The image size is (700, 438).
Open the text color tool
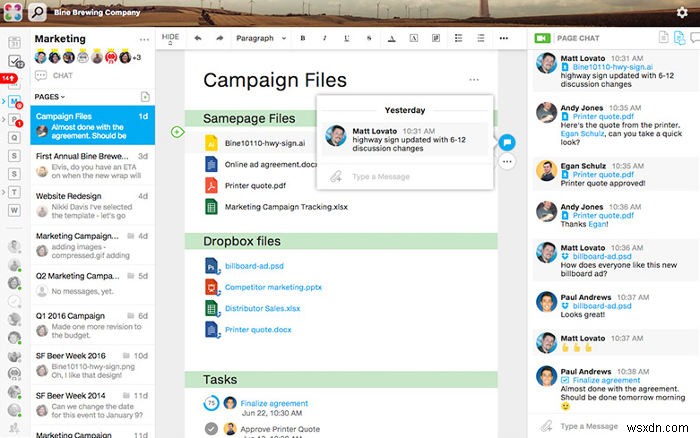click(x=392, y=38)
